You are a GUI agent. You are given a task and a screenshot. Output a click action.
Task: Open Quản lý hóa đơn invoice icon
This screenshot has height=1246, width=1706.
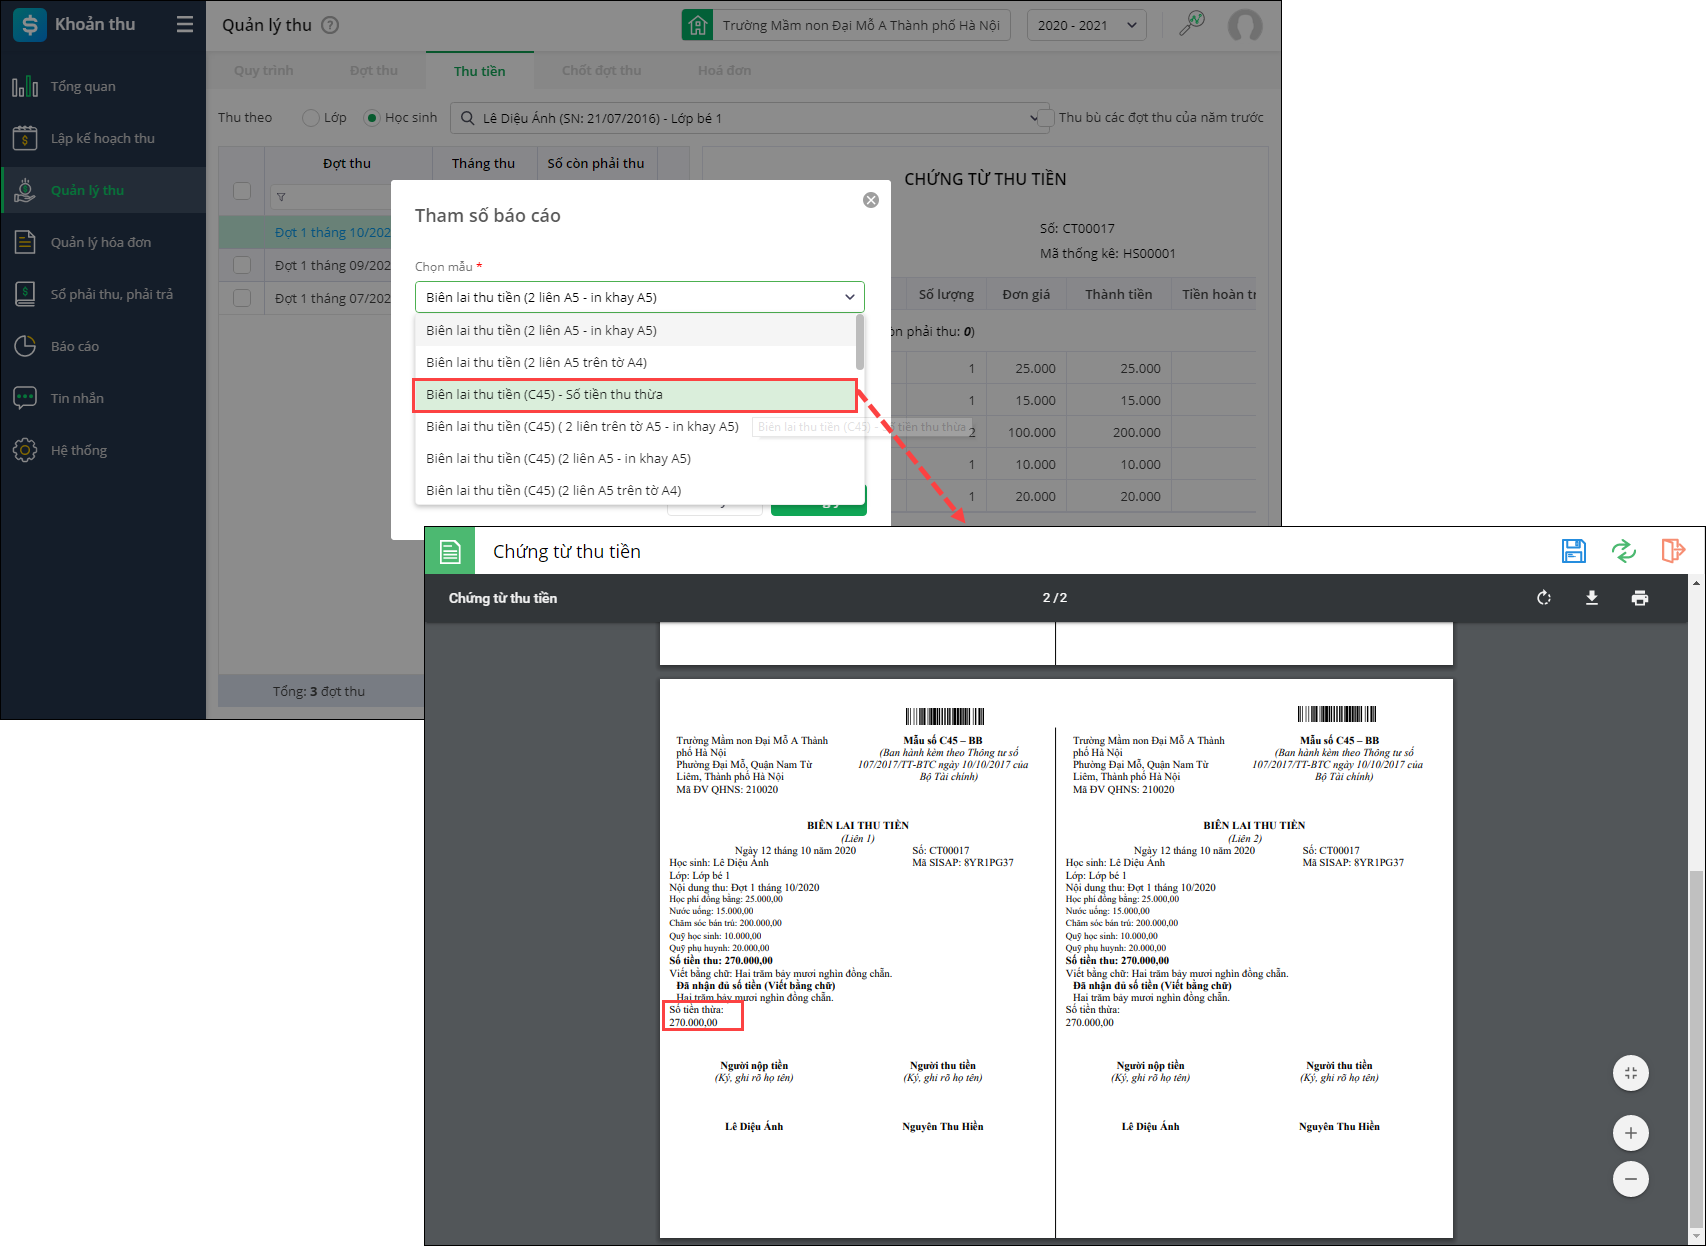click(x=25, y=242)
